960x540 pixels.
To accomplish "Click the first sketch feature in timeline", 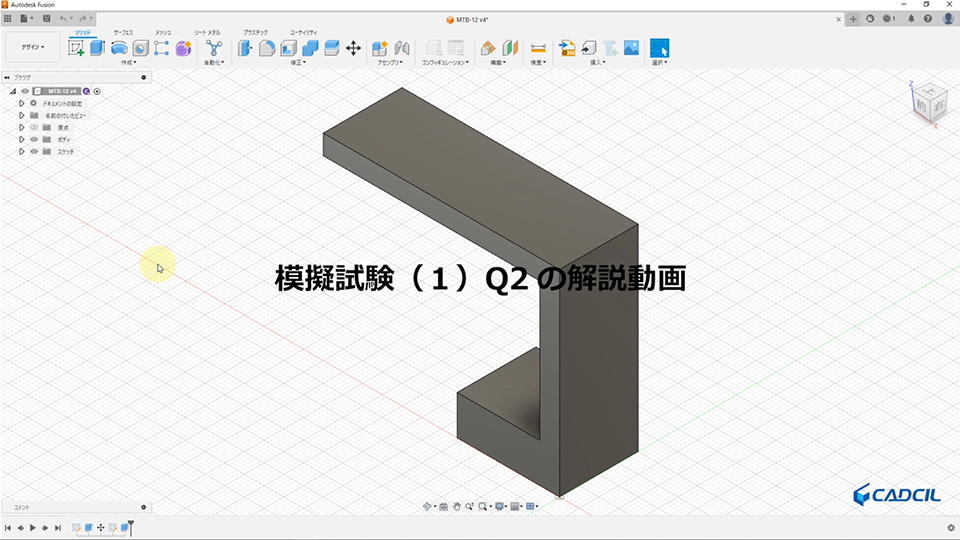I will (77, 528).
